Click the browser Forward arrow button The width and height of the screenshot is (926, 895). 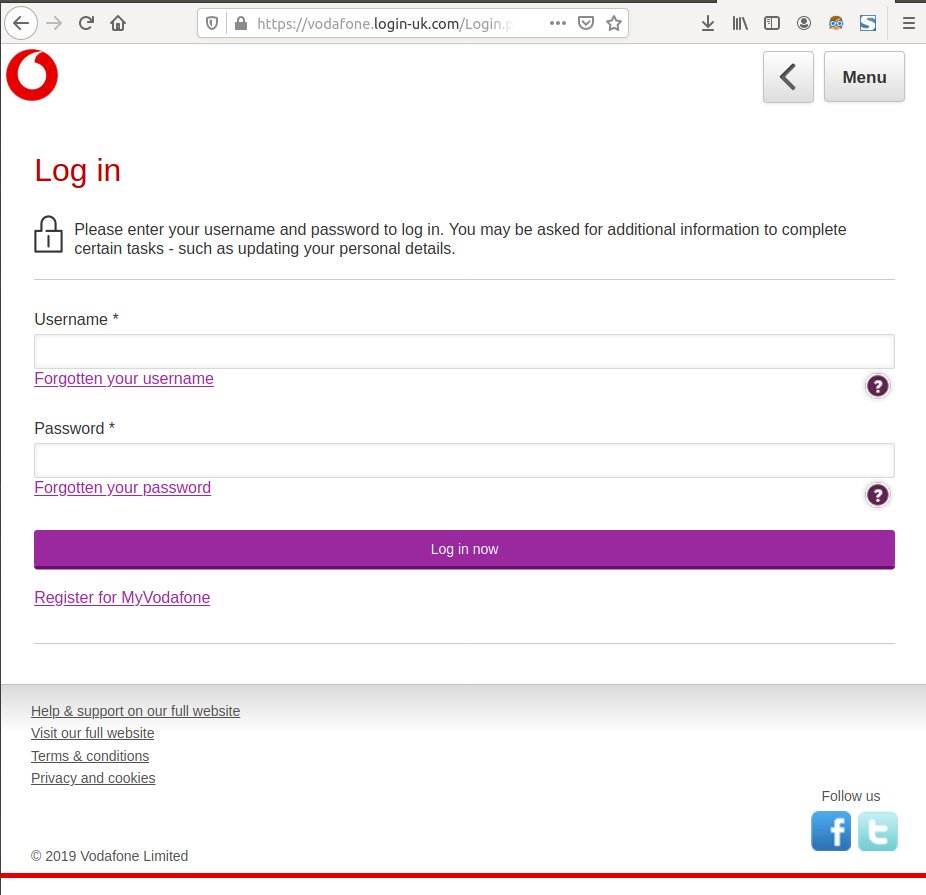point(54,24)
